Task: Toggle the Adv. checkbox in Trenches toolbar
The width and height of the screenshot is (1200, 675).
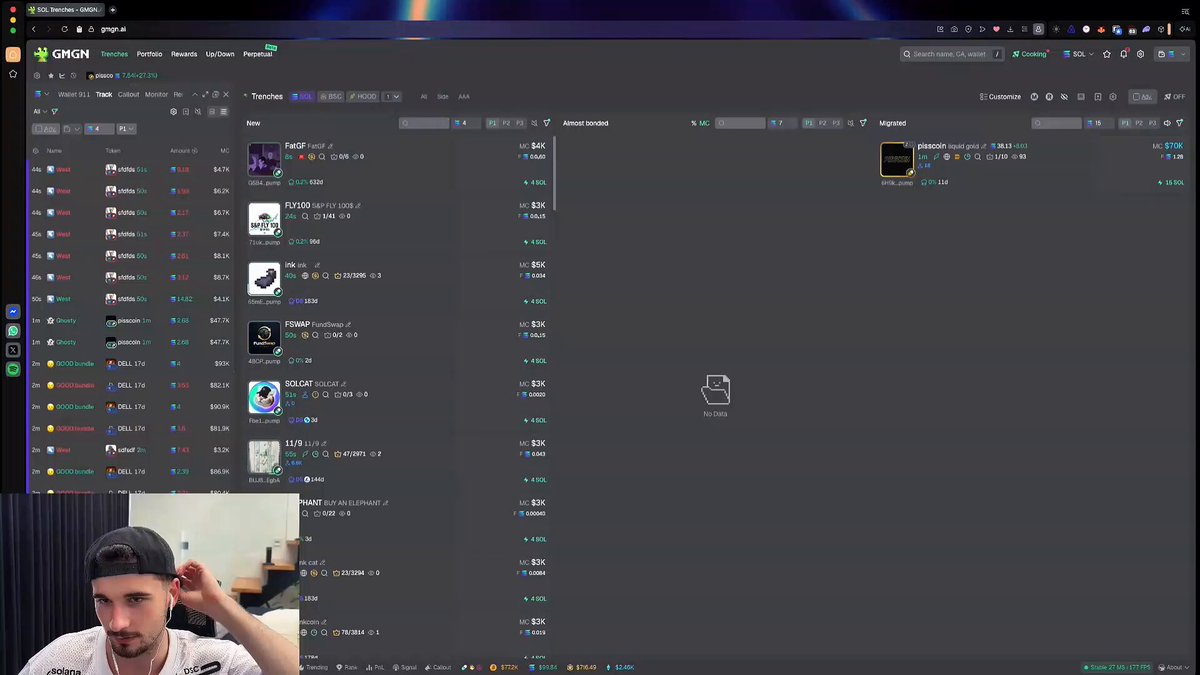Action: (x=1141, y=97)
